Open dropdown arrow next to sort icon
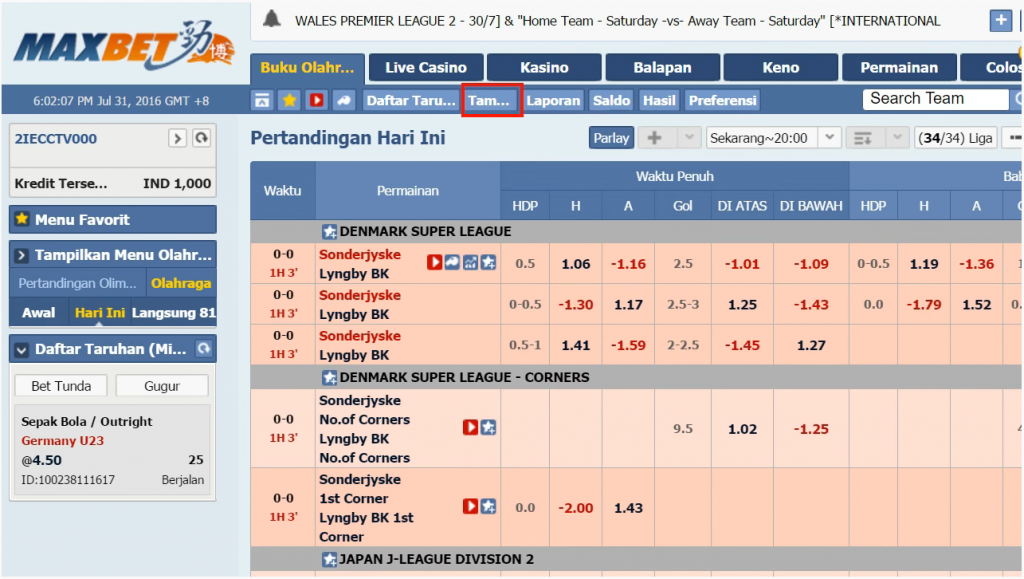The image size is (1024, 579). [897, 138]
